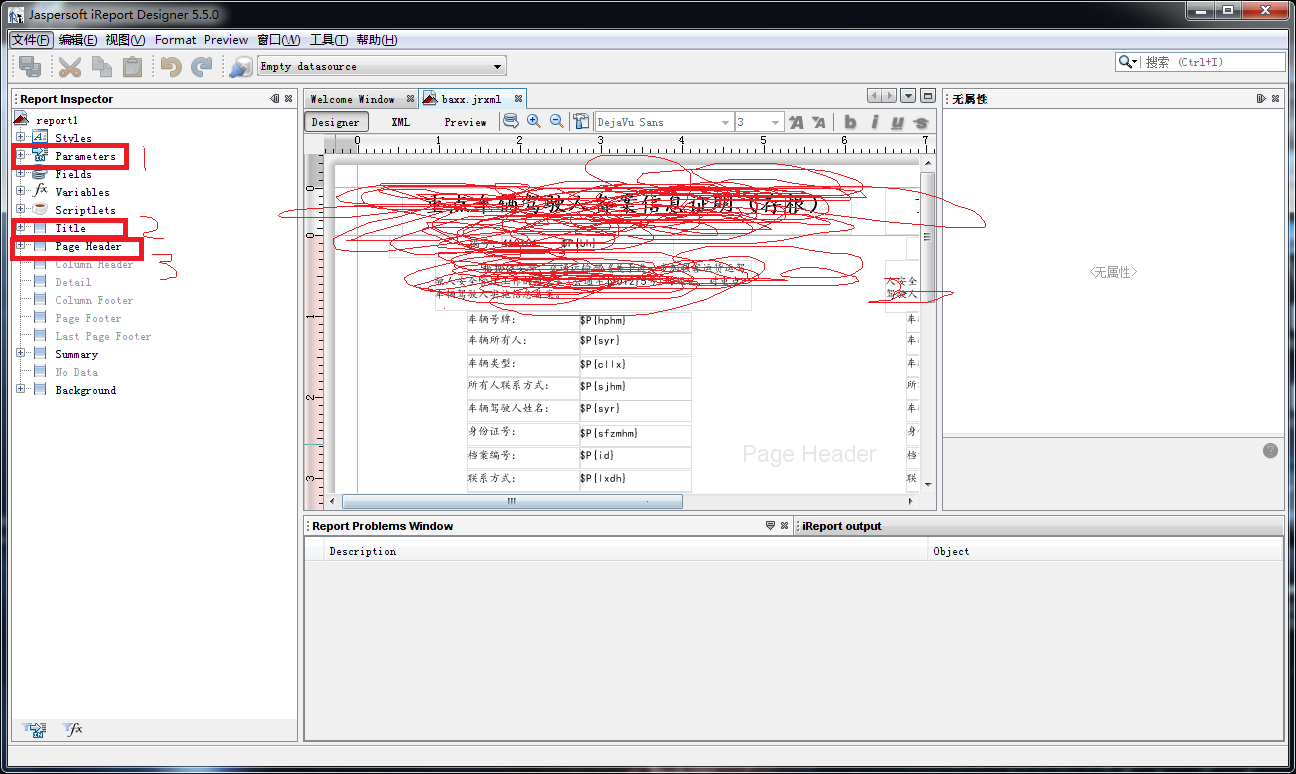This screenshot has height=774, width=1296.
Task: Expand the Variables tree node
Action: [x=21, y=191]
